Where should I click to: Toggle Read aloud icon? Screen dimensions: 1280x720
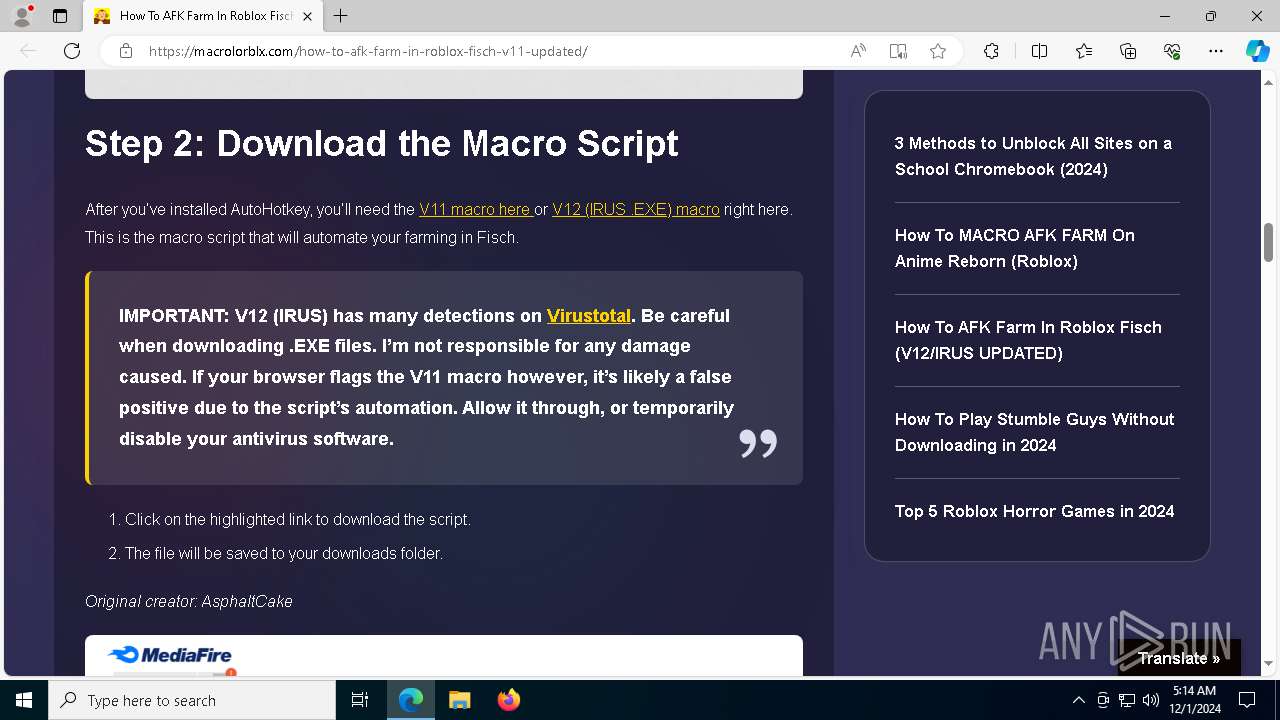858,51
